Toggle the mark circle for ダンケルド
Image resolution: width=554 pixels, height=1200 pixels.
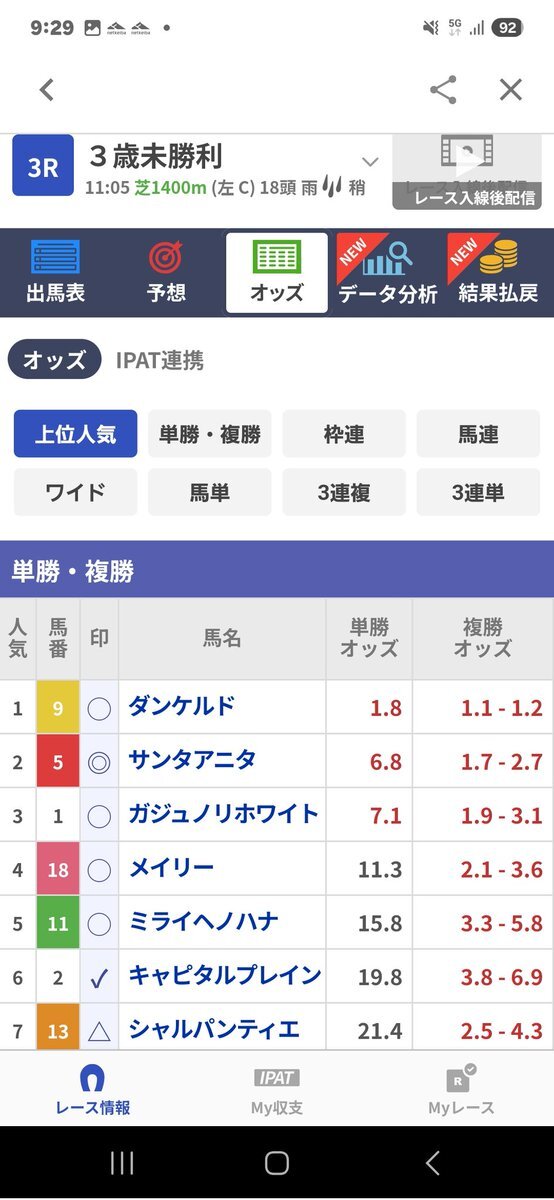[x=99, y=708]
